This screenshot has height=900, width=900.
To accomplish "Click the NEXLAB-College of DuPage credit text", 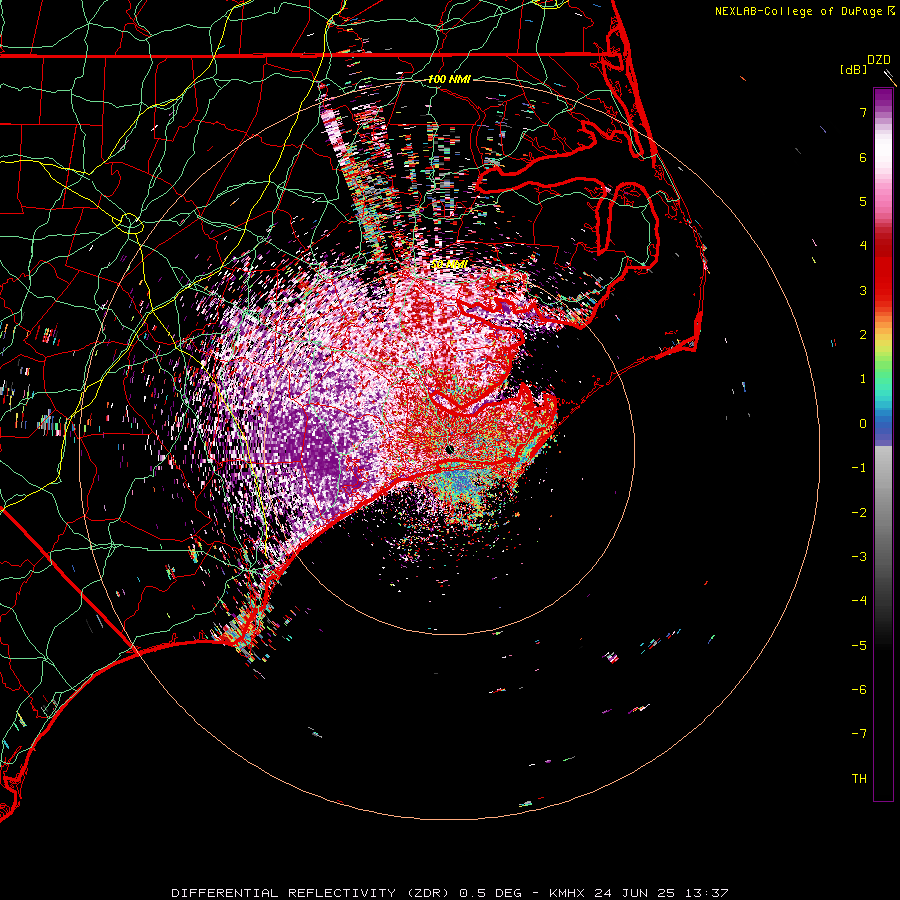I will click(x=800, y=11).
